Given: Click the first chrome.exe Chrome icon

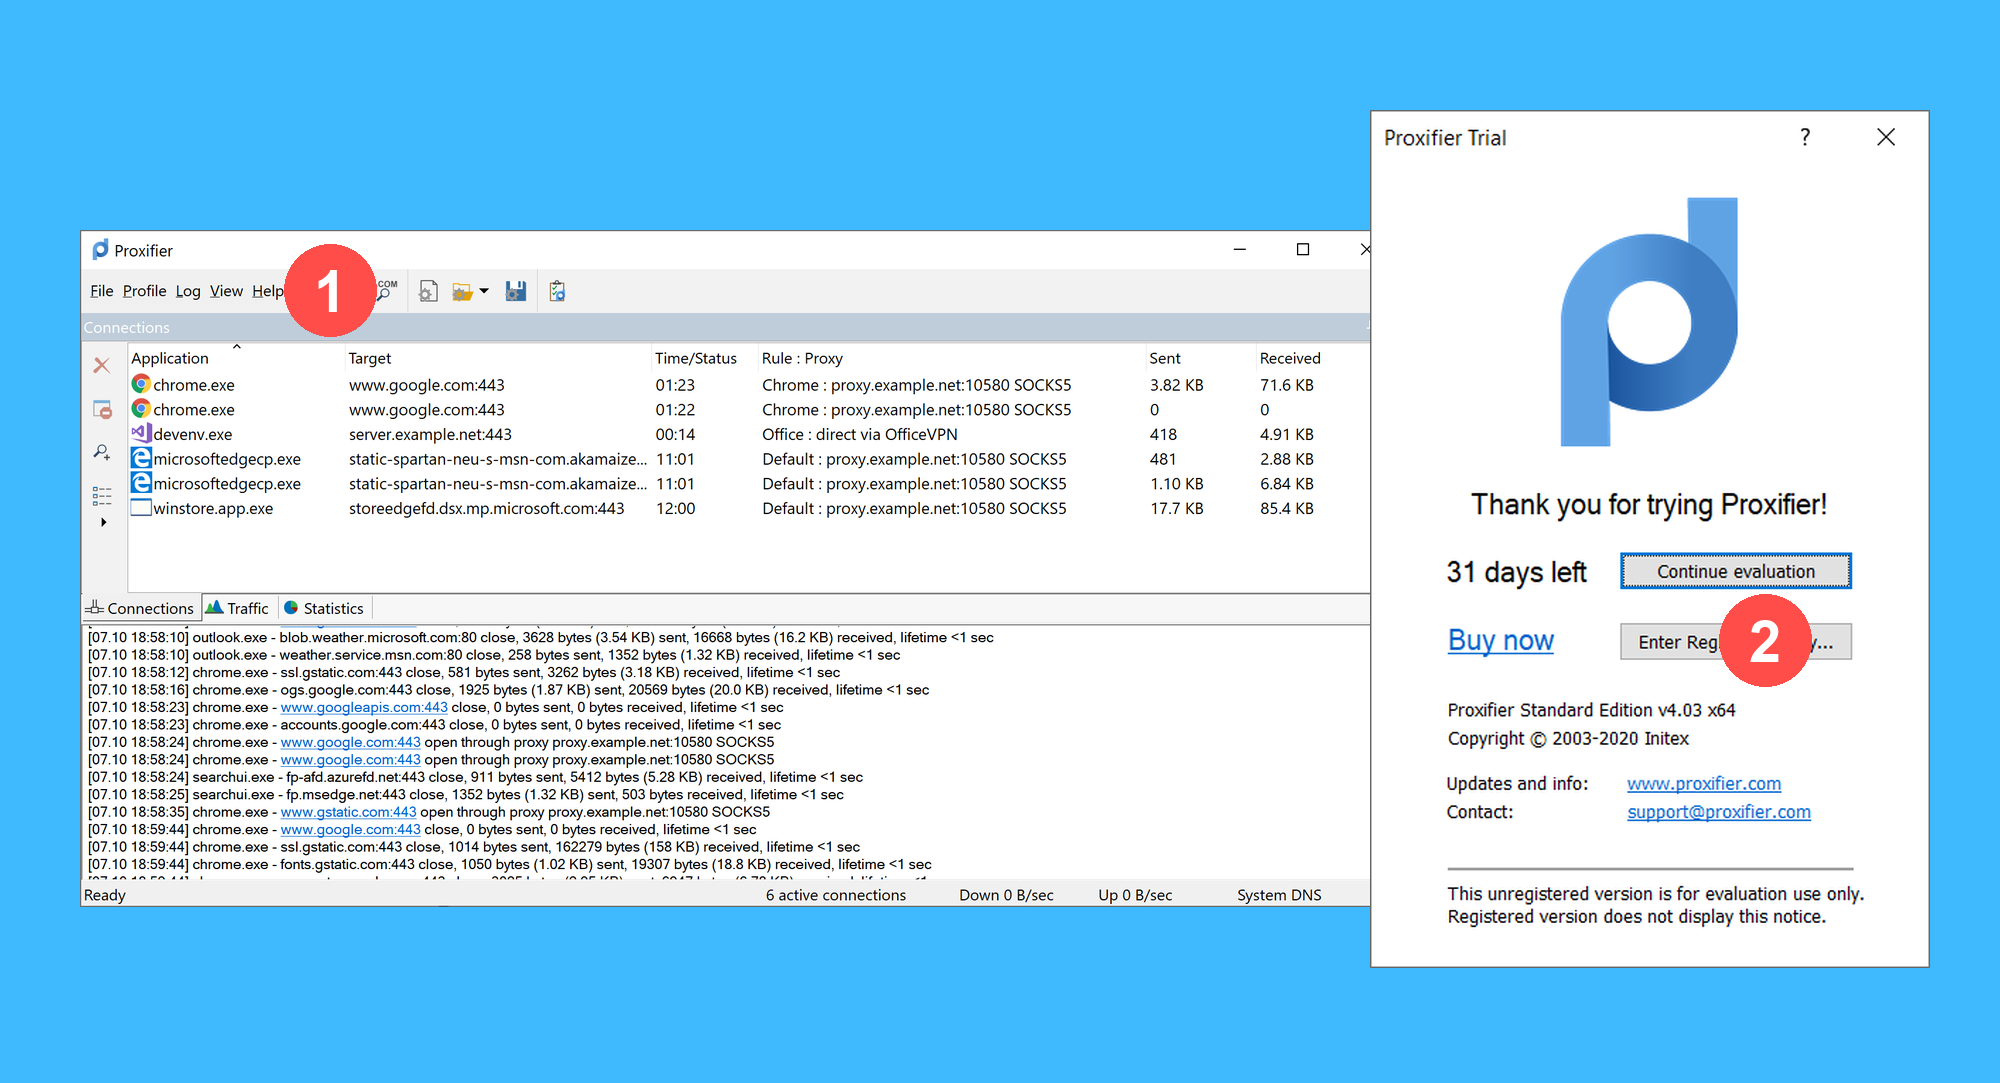Looking at the screenshot, I should tap(141, 384).
